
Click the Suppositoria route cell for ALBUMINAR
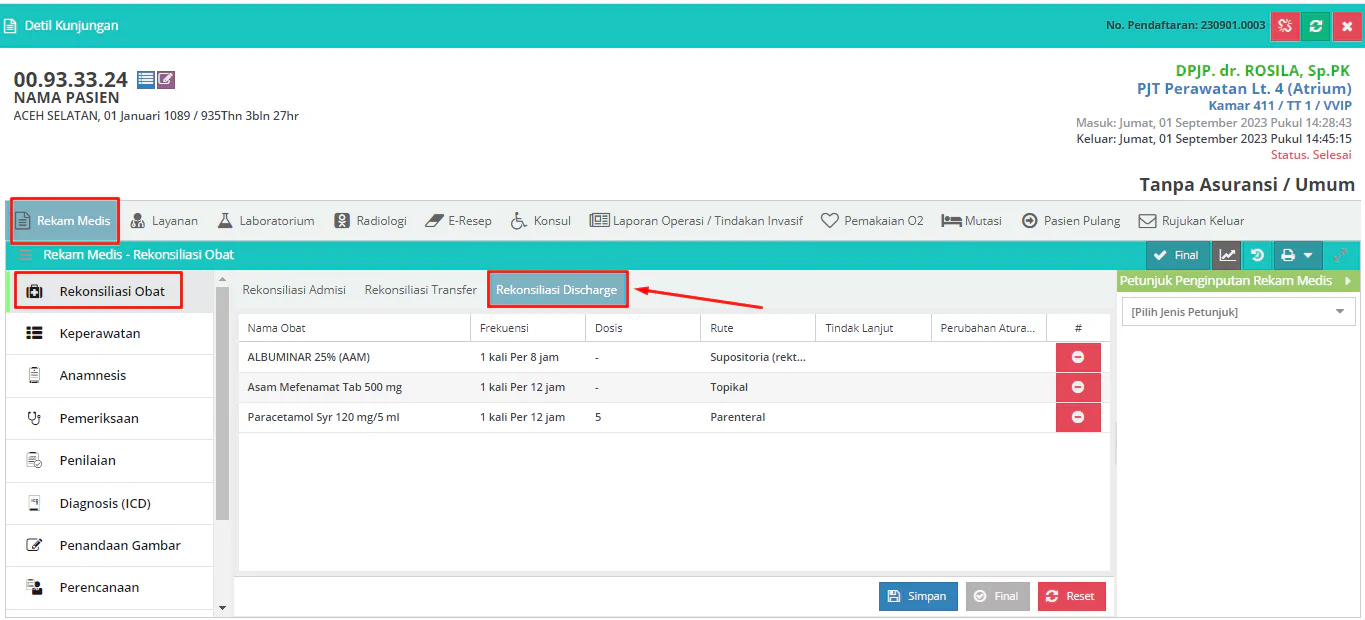click(758, 357)
